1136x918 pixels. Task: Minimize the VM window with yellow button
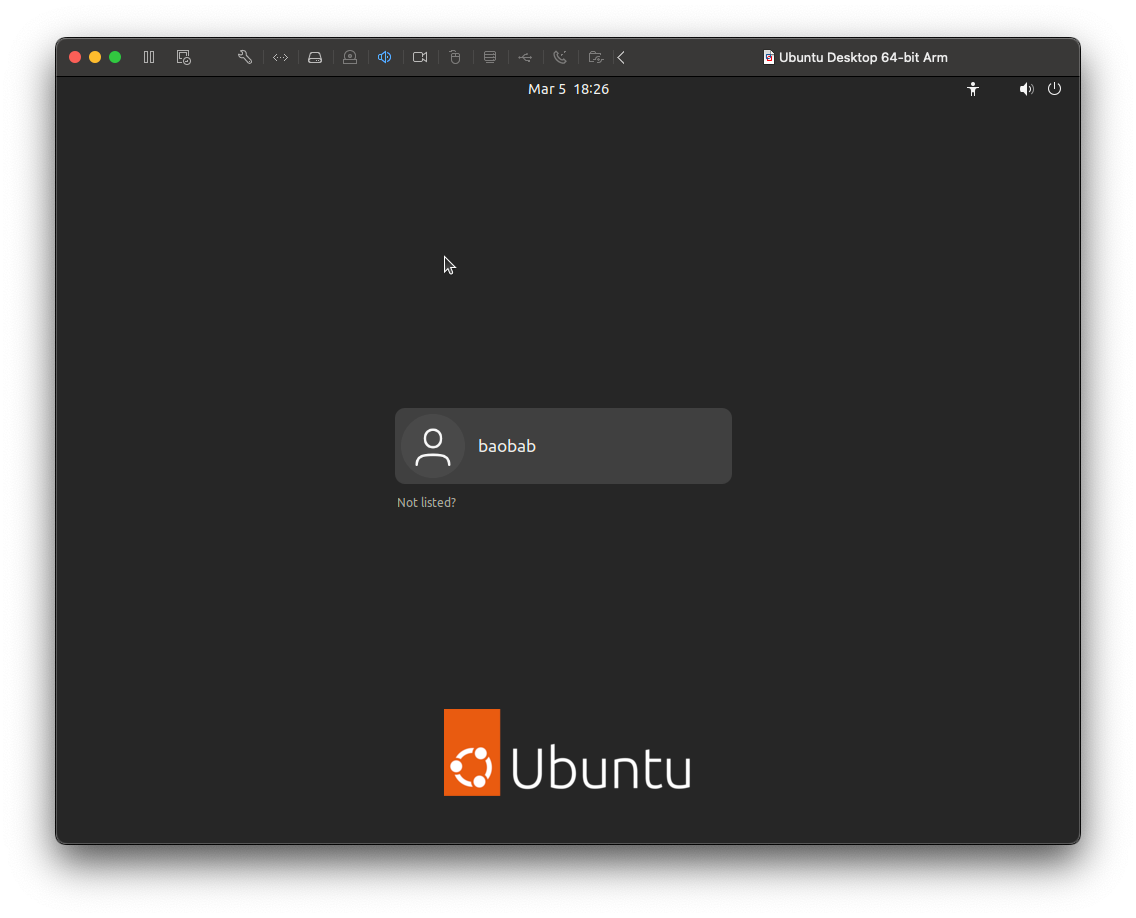95,57
